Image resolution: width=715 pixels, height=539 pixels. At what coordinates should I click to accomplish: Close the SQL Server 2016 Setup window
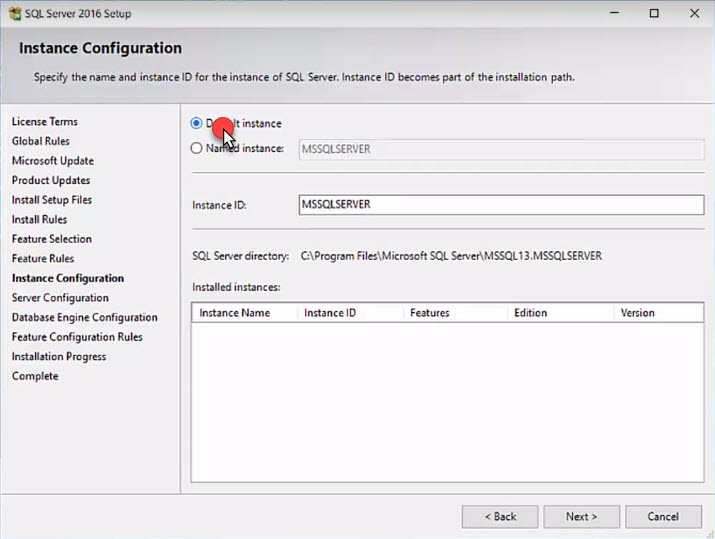694,13
